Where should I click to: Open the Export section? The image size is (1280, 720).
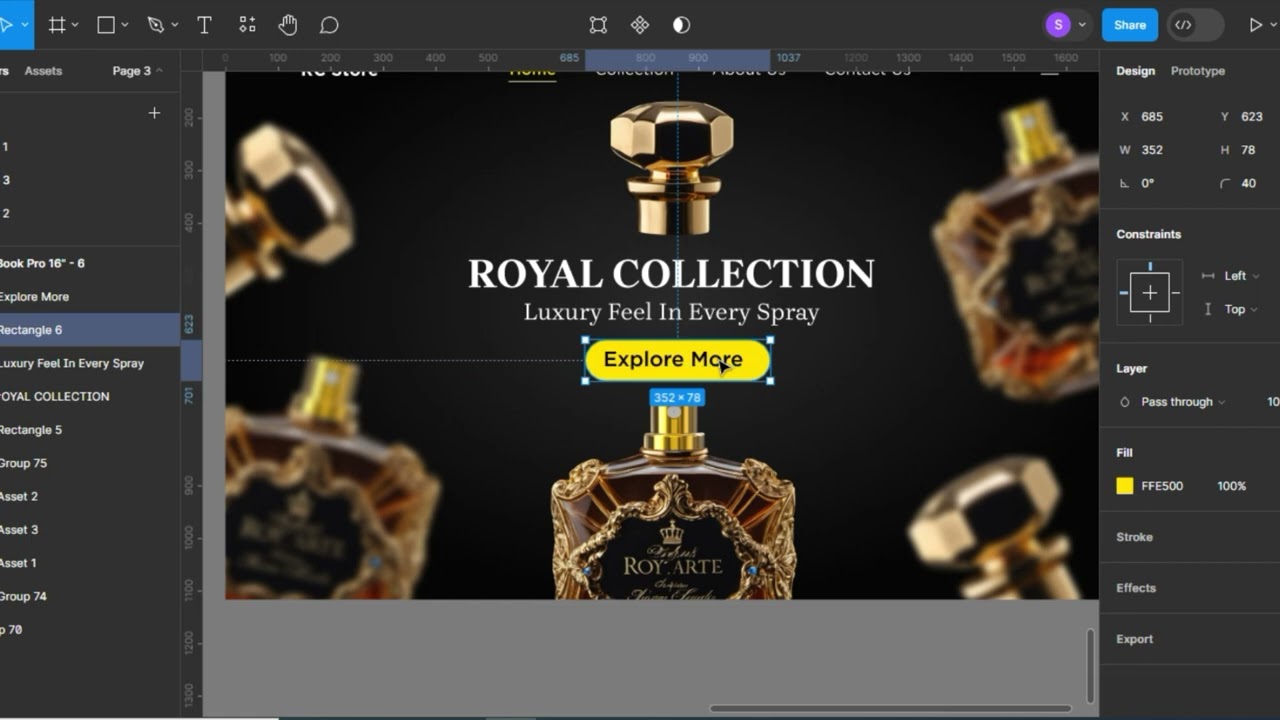(1134, 639)
